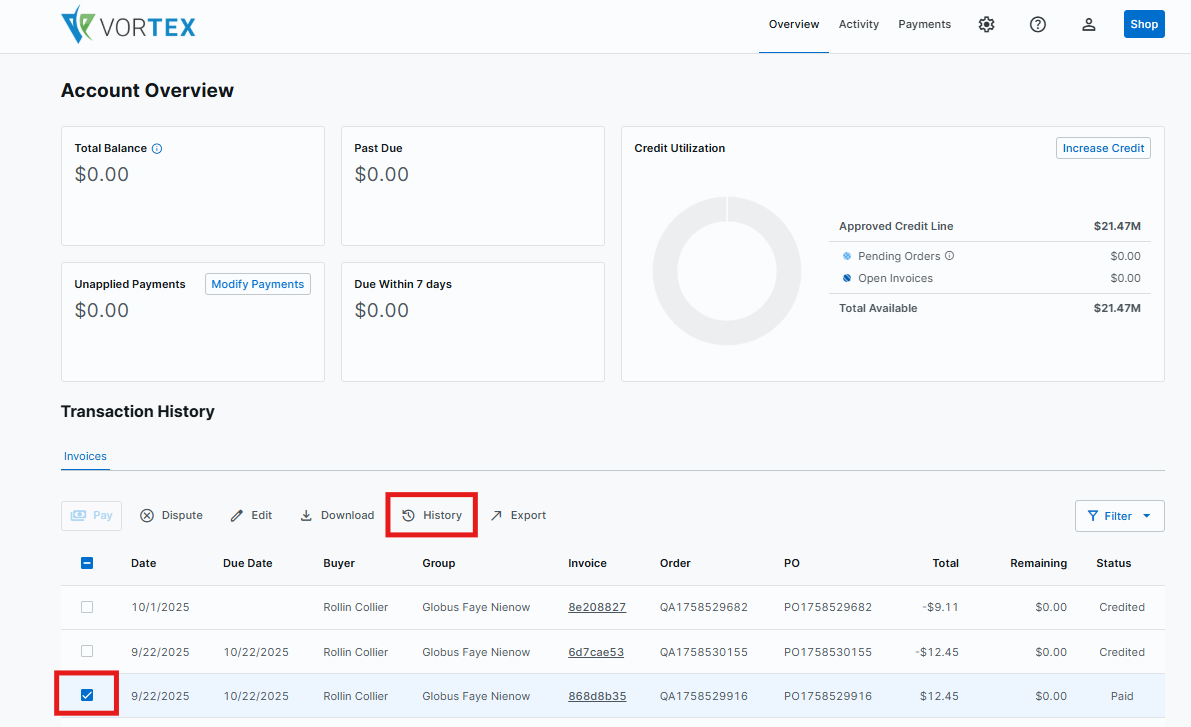
Task: Open History for selected invoice
Action: click(x=432, y=516)
